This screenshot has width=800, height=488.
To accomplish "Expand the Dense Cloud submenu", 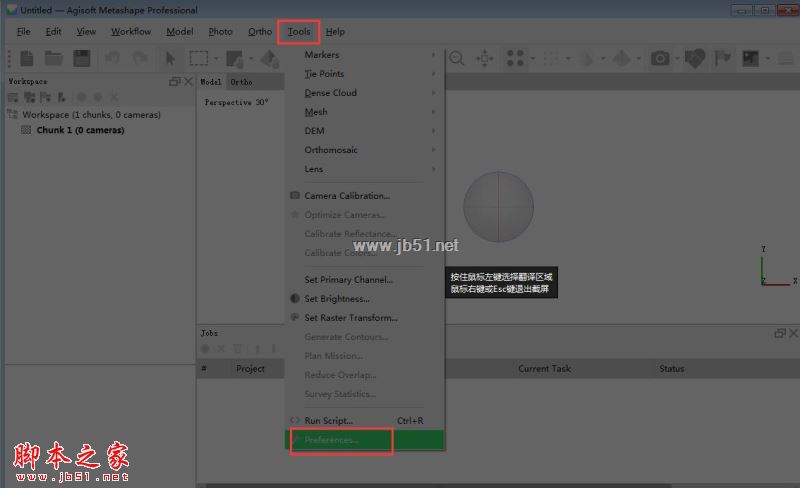I will point(364,93).
